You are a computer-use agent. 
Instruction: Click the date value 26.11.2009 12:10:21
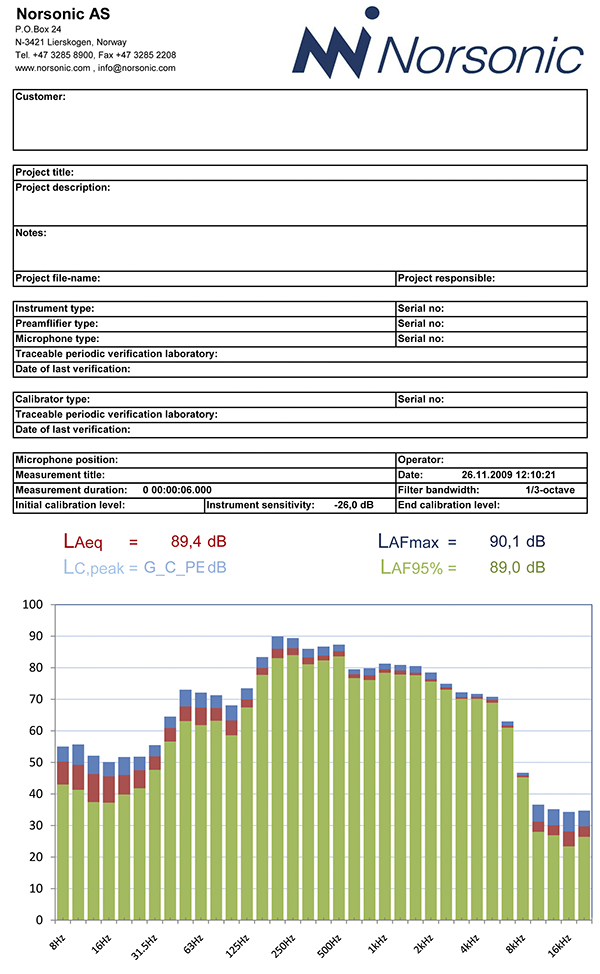point(509,475)
